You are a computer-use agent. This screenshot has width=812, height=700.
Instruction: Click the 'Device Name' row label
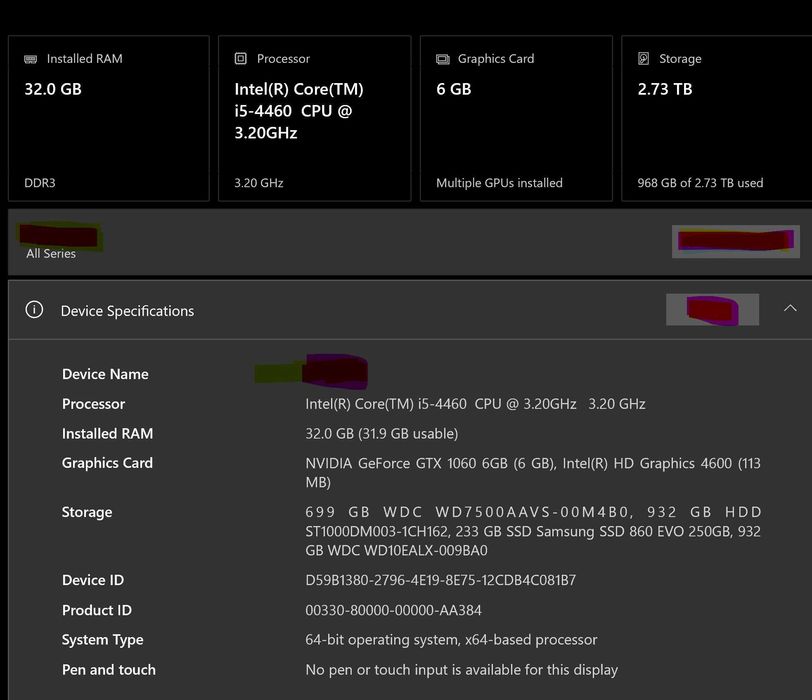(105, 374)
